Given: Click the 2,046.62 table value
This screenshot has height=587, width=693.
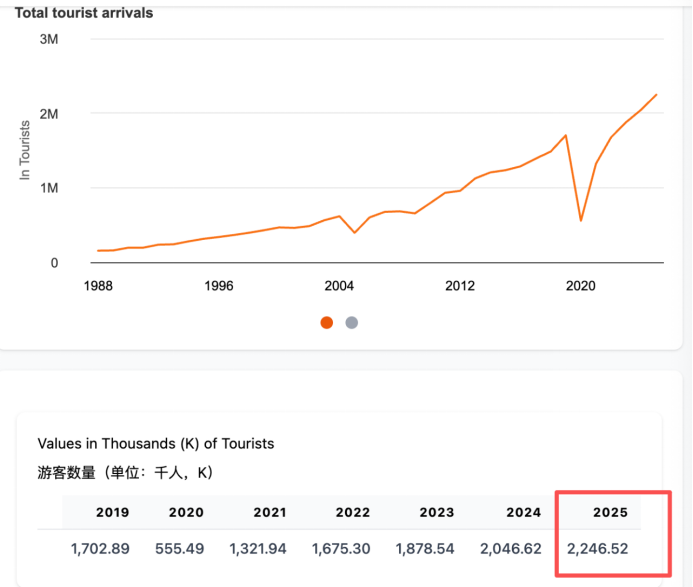Looking at the screenshot, I should (x=510, y=549).
